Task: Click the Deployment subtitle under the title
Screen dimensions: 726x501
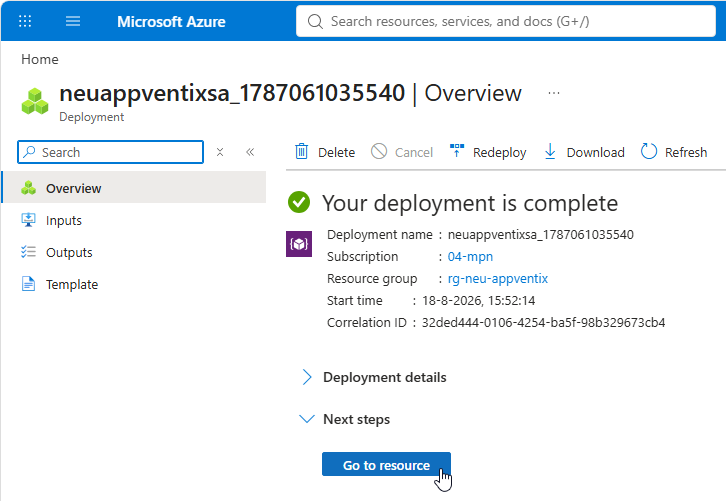Action: (x=92, y=117)
